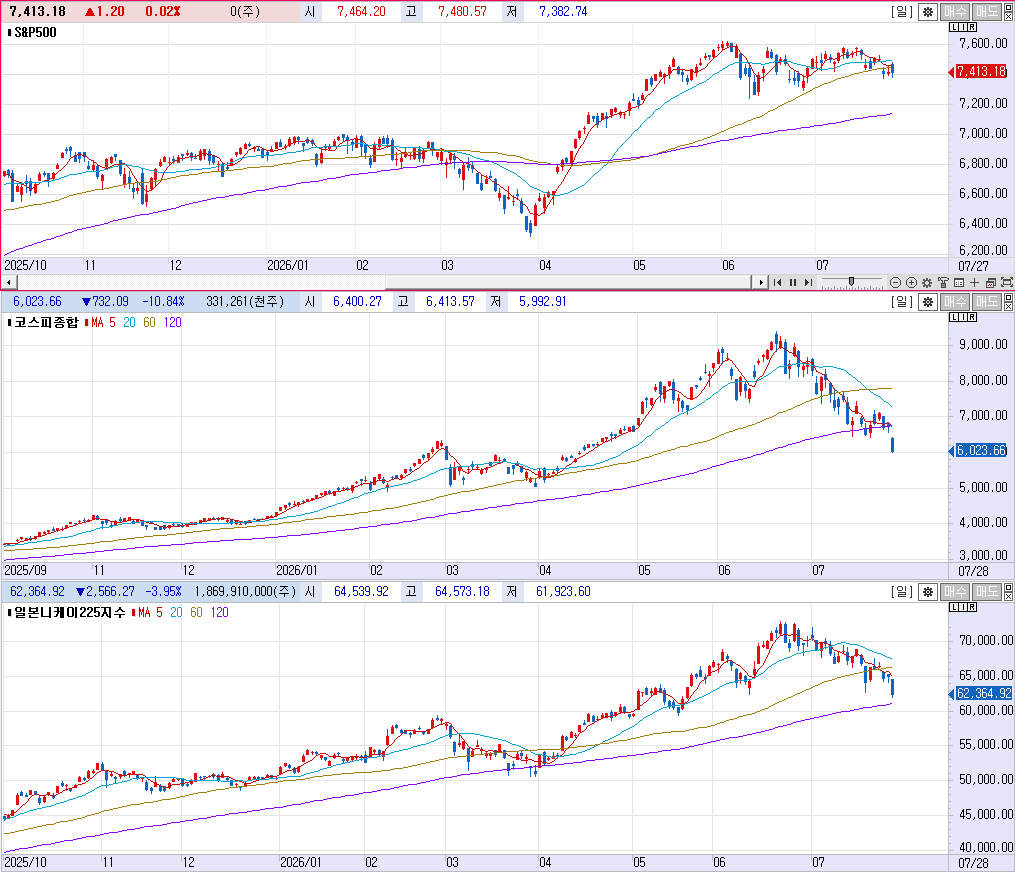Select MA 5 legend on 일본니케이225지수 chart
The height and width of the screenshot is (872, 1015).
click(x=150, y=612)
